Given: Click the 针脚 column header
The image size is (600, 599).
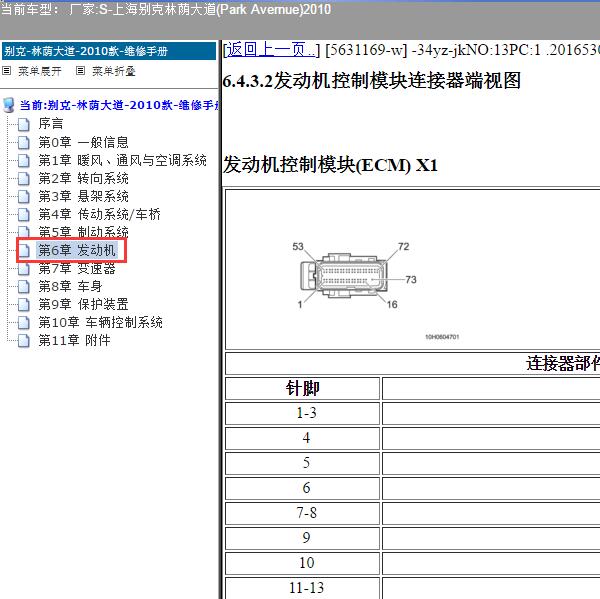Looking at the screenshot, I should (303, 388).
